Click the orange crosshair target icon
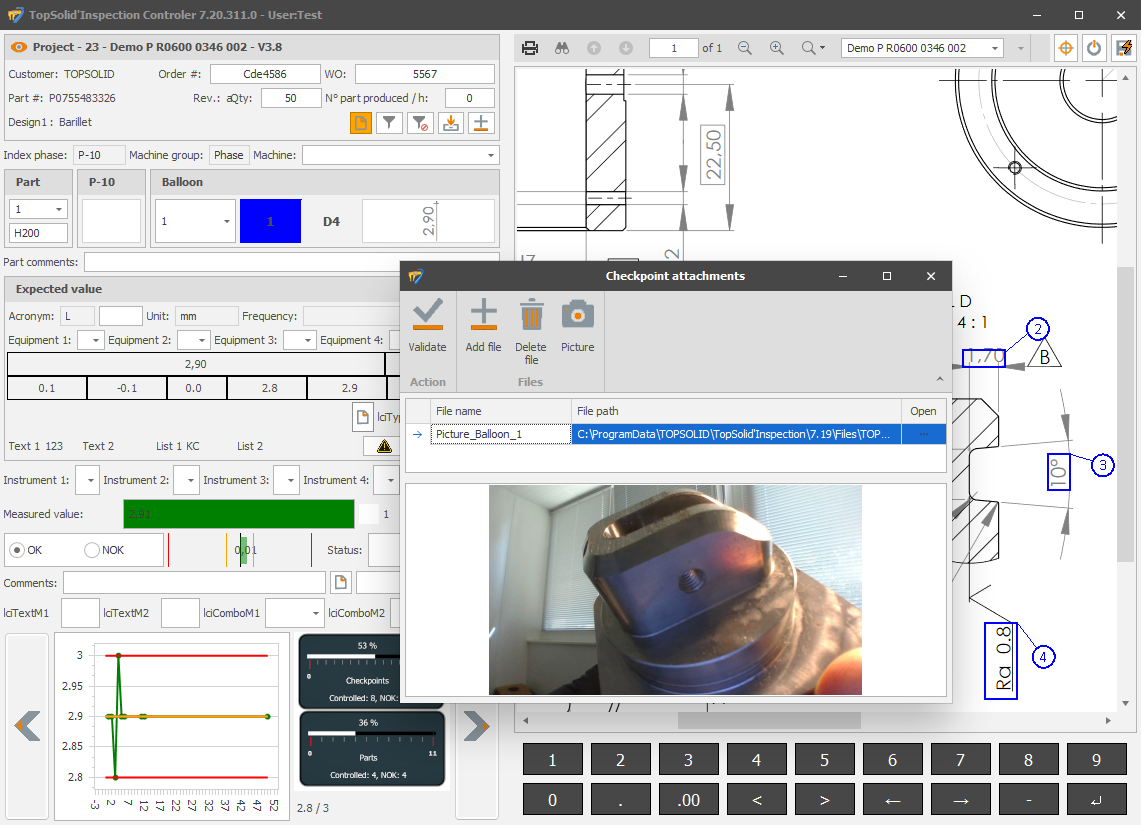Screen dimensions: 1141x825 pos(1065,48)
